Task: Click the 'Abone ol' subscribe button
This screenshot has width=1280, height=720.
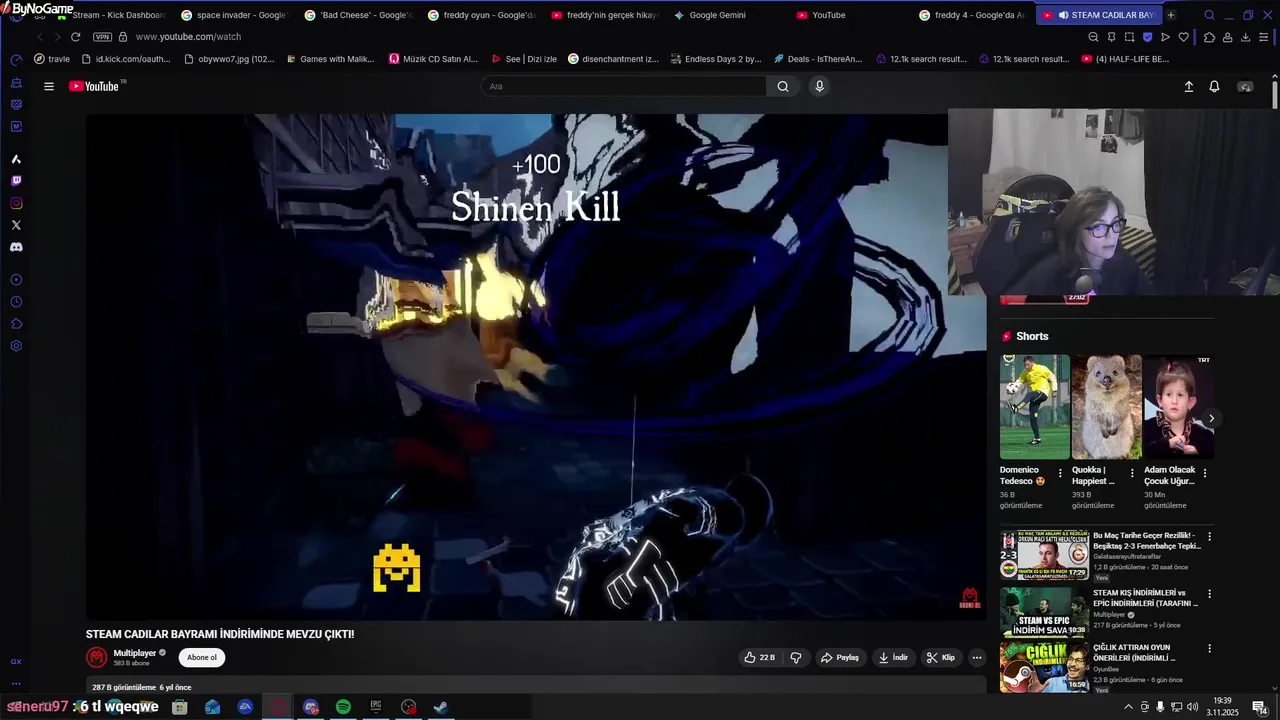Action: (202, 657)
